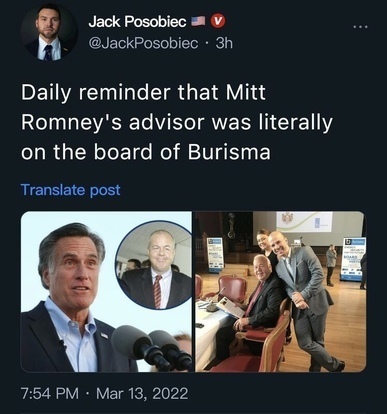This screenshot has height=414, width=387.
Task: Open the three-dot more options menu
Action: (361, 26)
